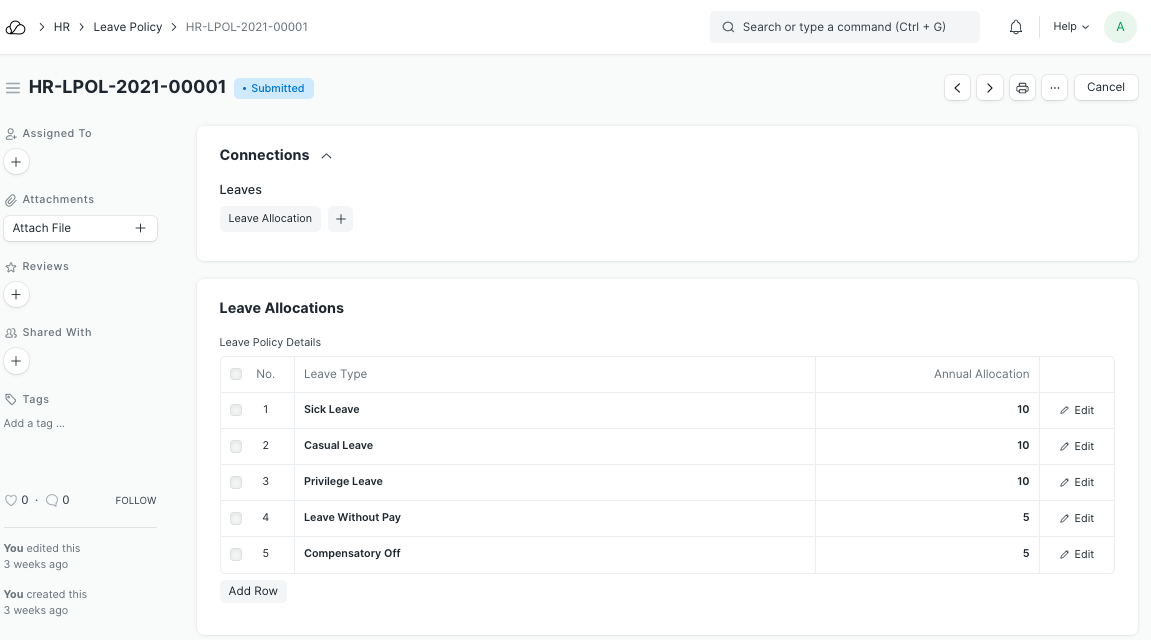The image size is (1151, 640).
Task: Click the print icon
Action: [1022, 88]
